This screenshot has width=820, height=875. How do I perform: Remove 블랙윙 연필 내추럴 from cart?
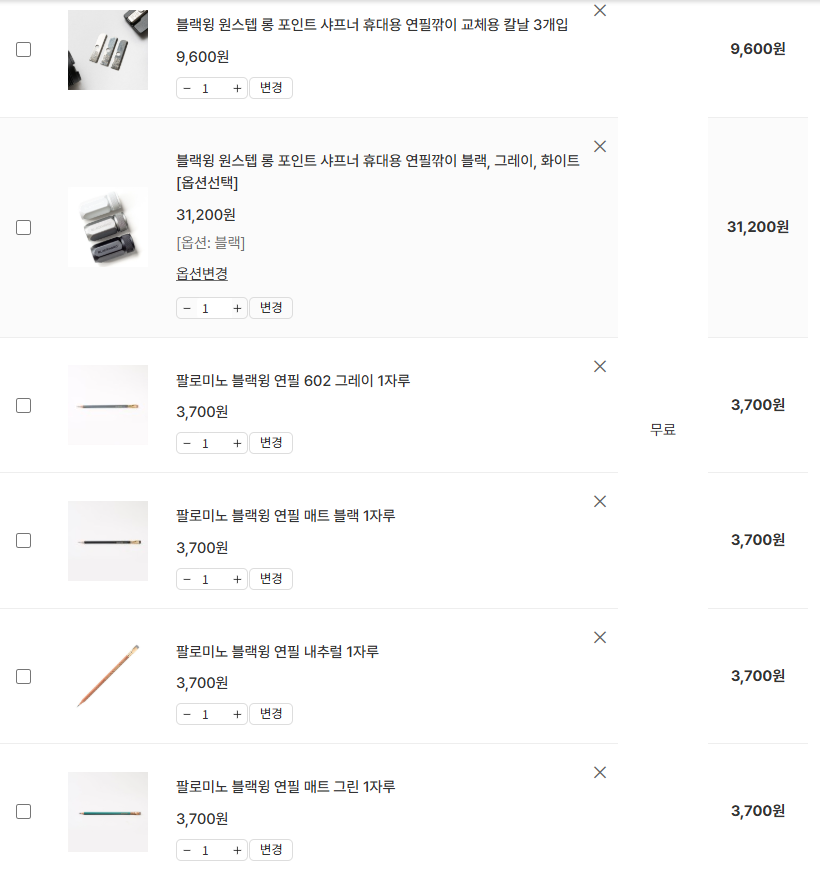pyautogui.click(x=600, y=637)
